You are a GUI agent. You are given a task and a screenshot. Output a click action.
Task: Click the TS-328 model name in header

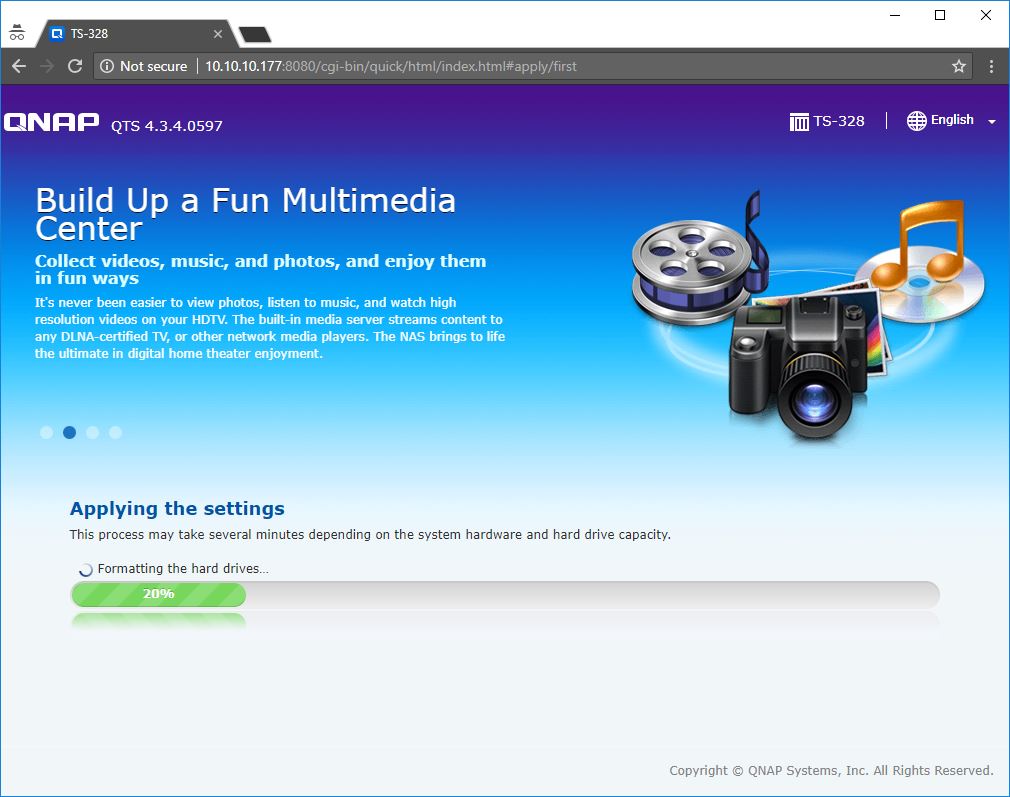tap(839, 121)
